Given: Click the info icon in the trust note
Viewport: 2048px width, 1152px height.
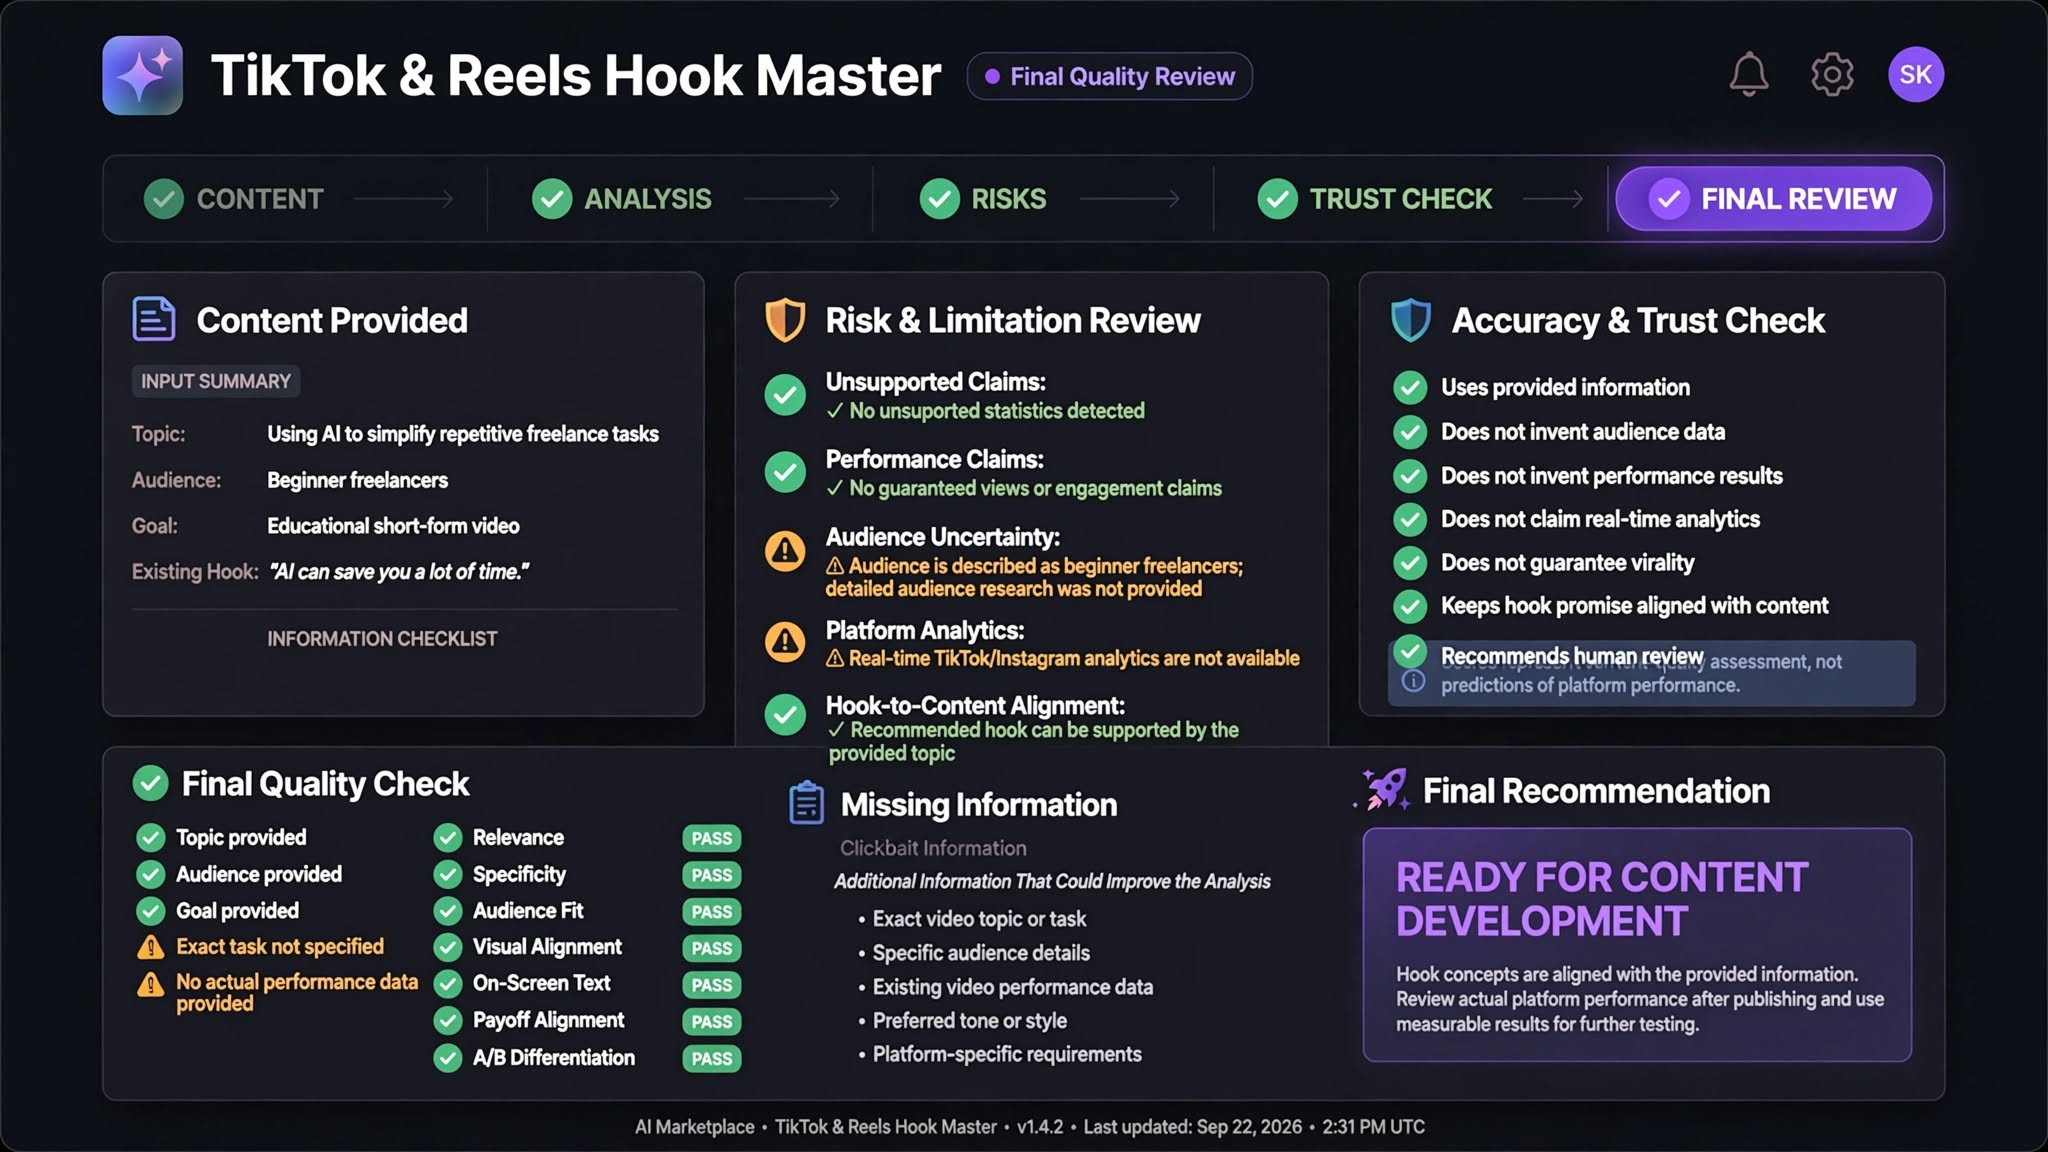Looking at the screenshot, I should coord(1413,681).
